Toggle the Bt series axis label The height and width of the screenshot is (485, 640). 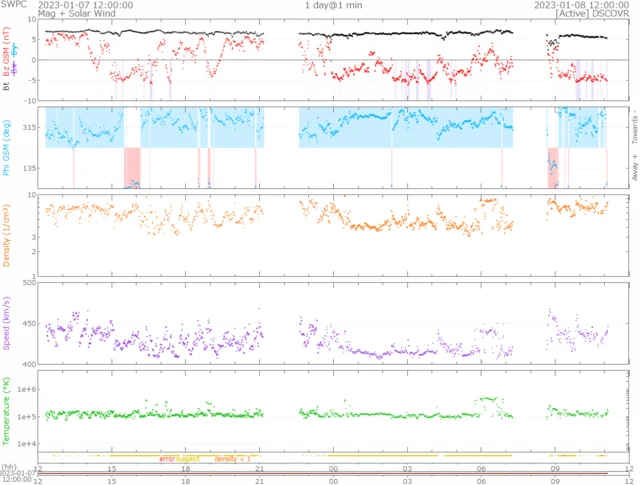8,88
